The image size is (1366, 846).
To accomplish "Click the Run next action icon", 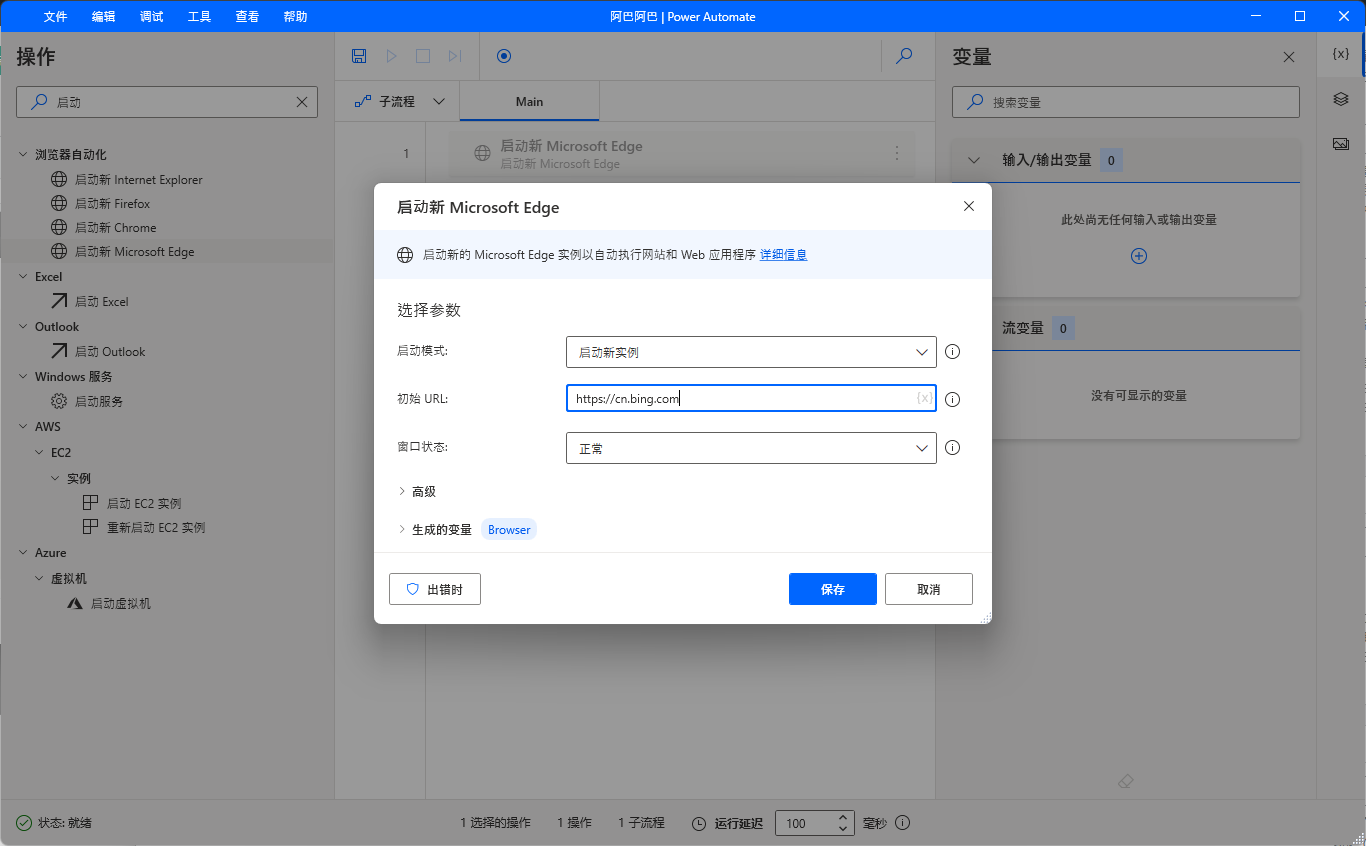I will pos(455,56).
